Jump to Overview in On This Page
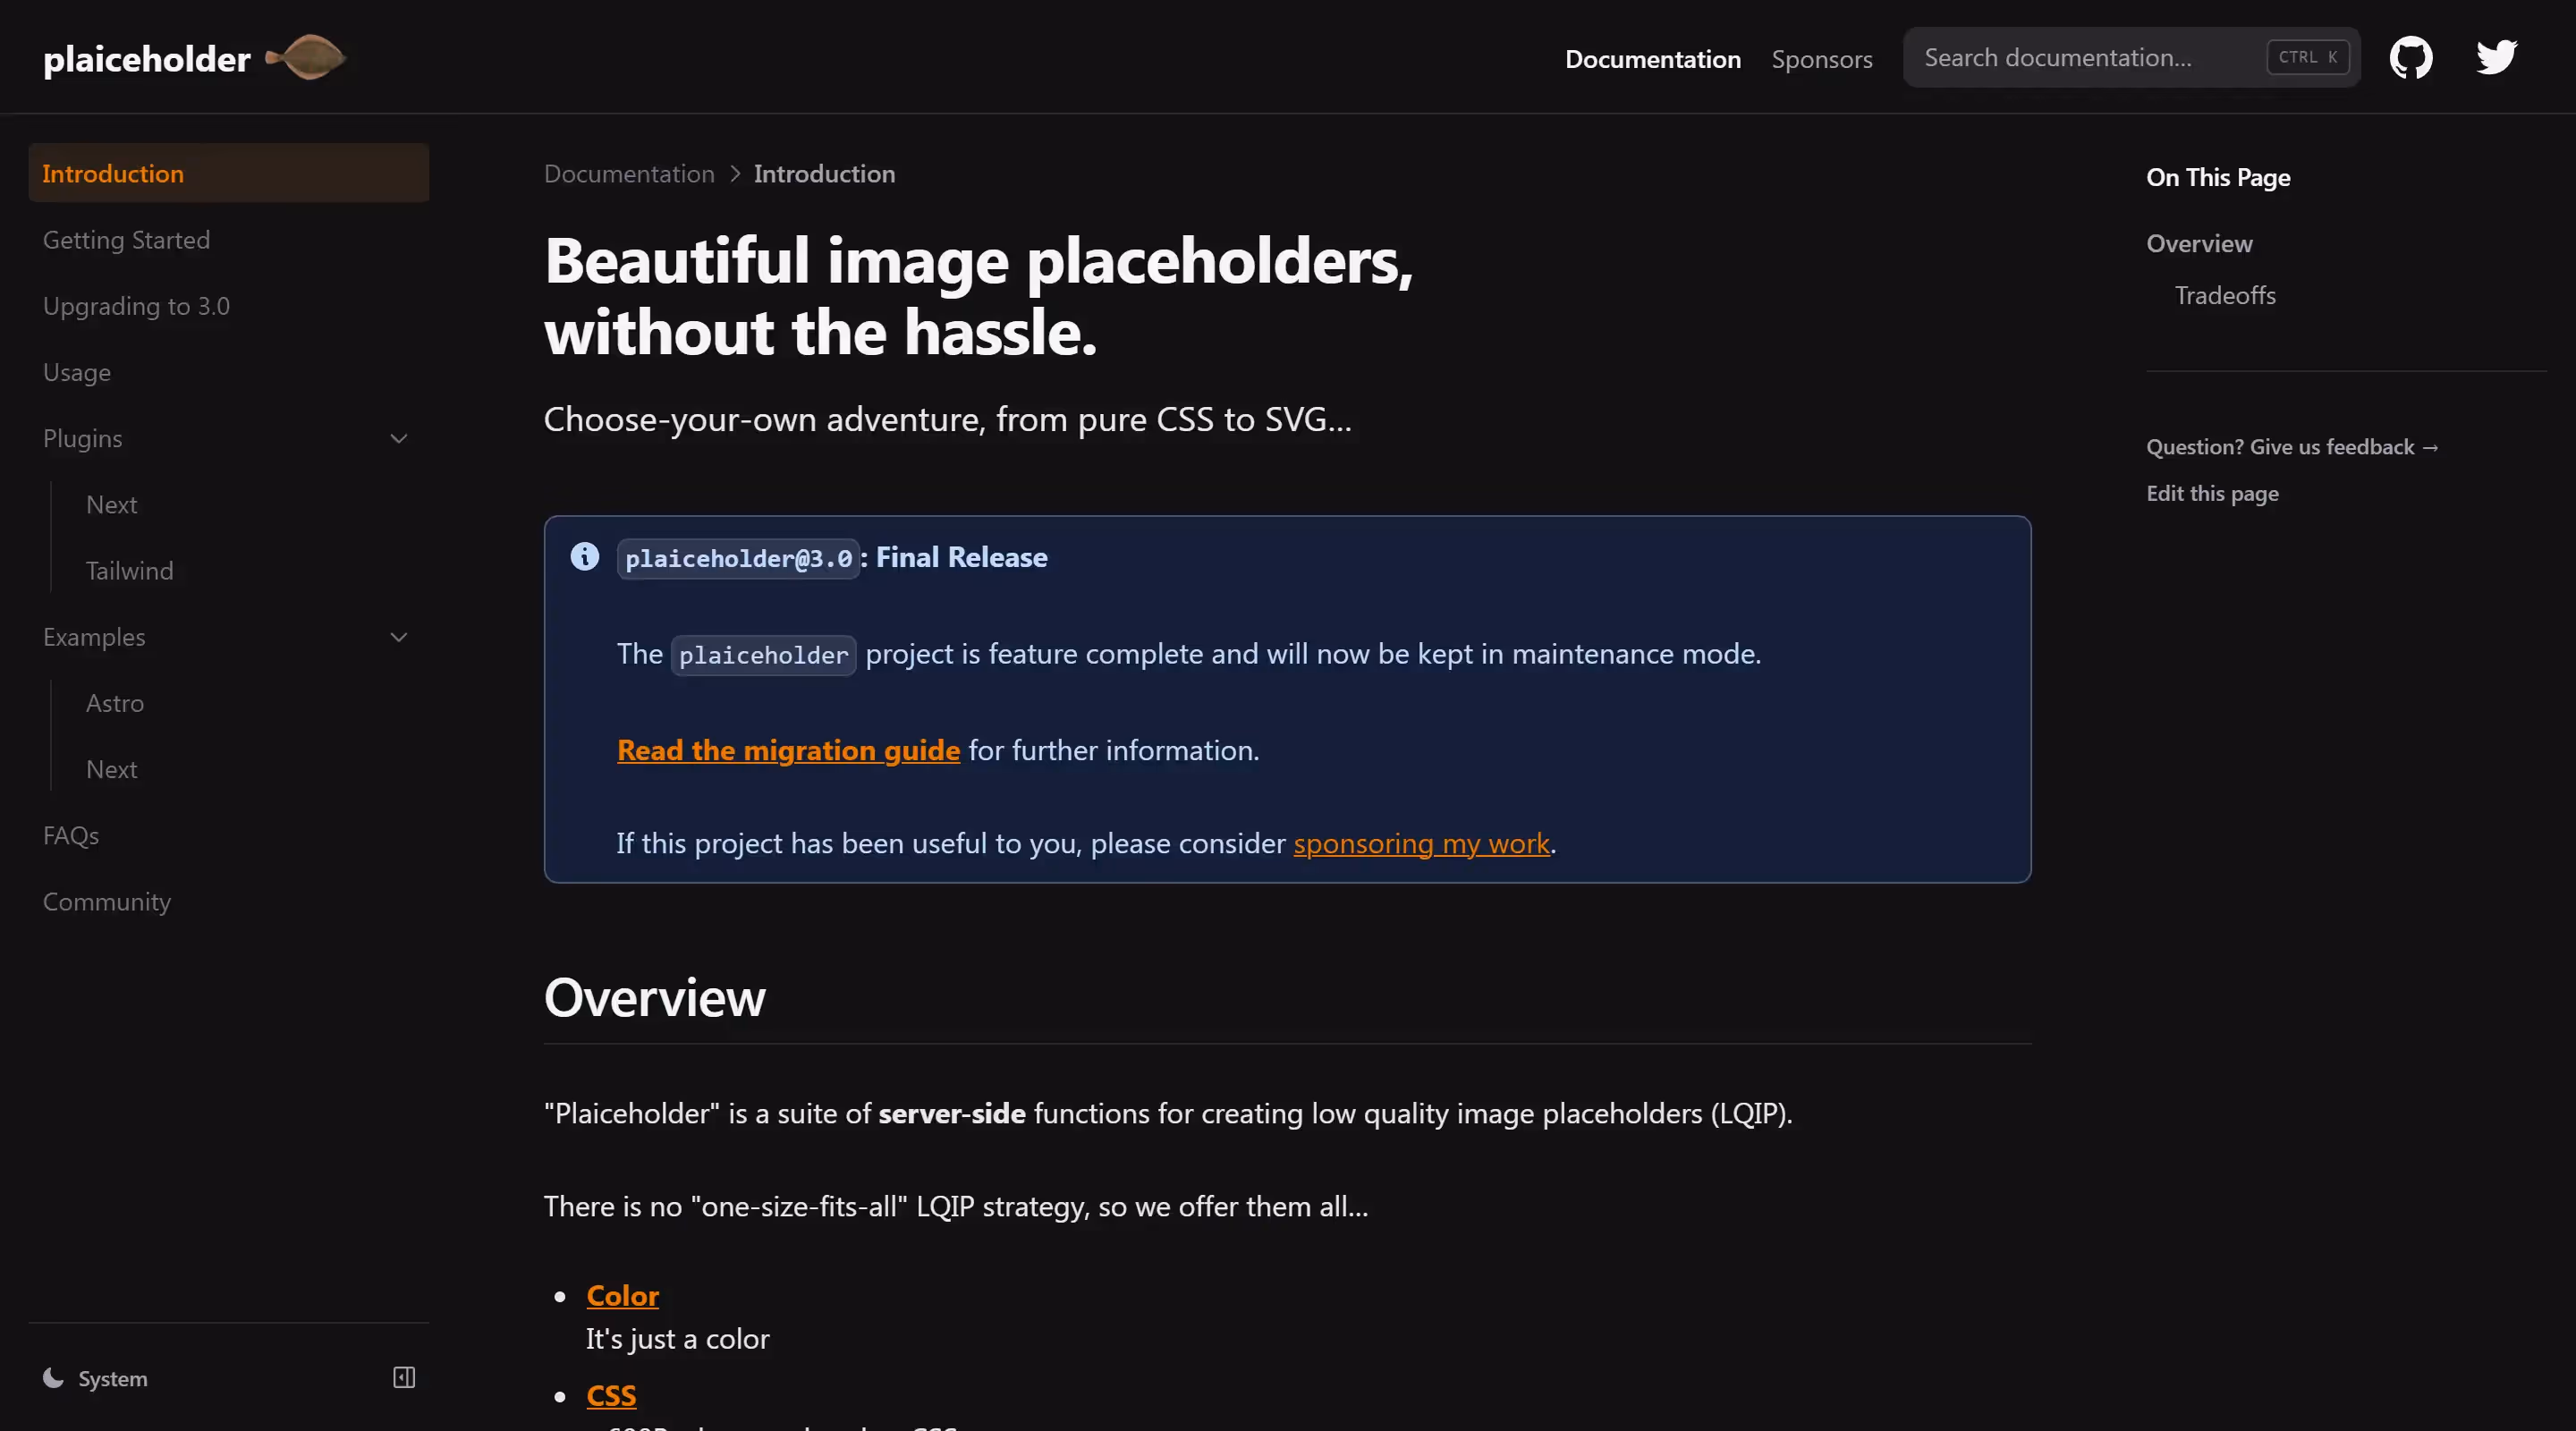This screenshot has width=2576, height=1431. pyautogui.click(x=2199, y=243)
